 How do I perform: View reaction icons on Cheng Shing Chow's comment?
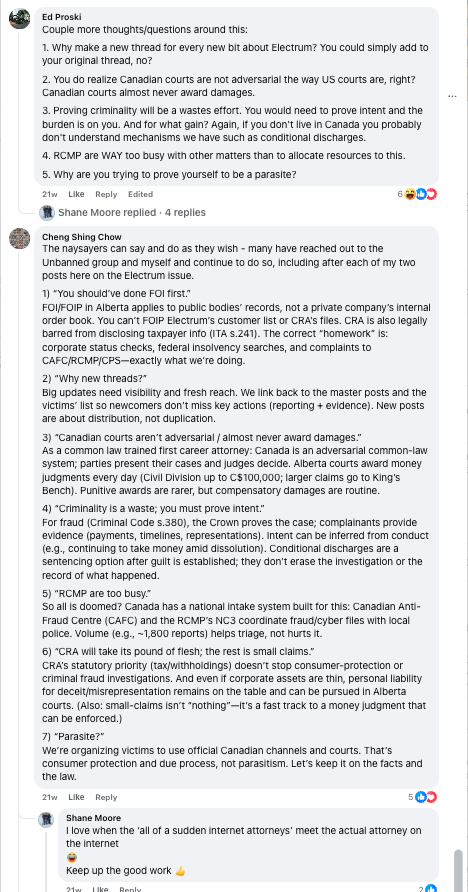(x=425, y=797)
